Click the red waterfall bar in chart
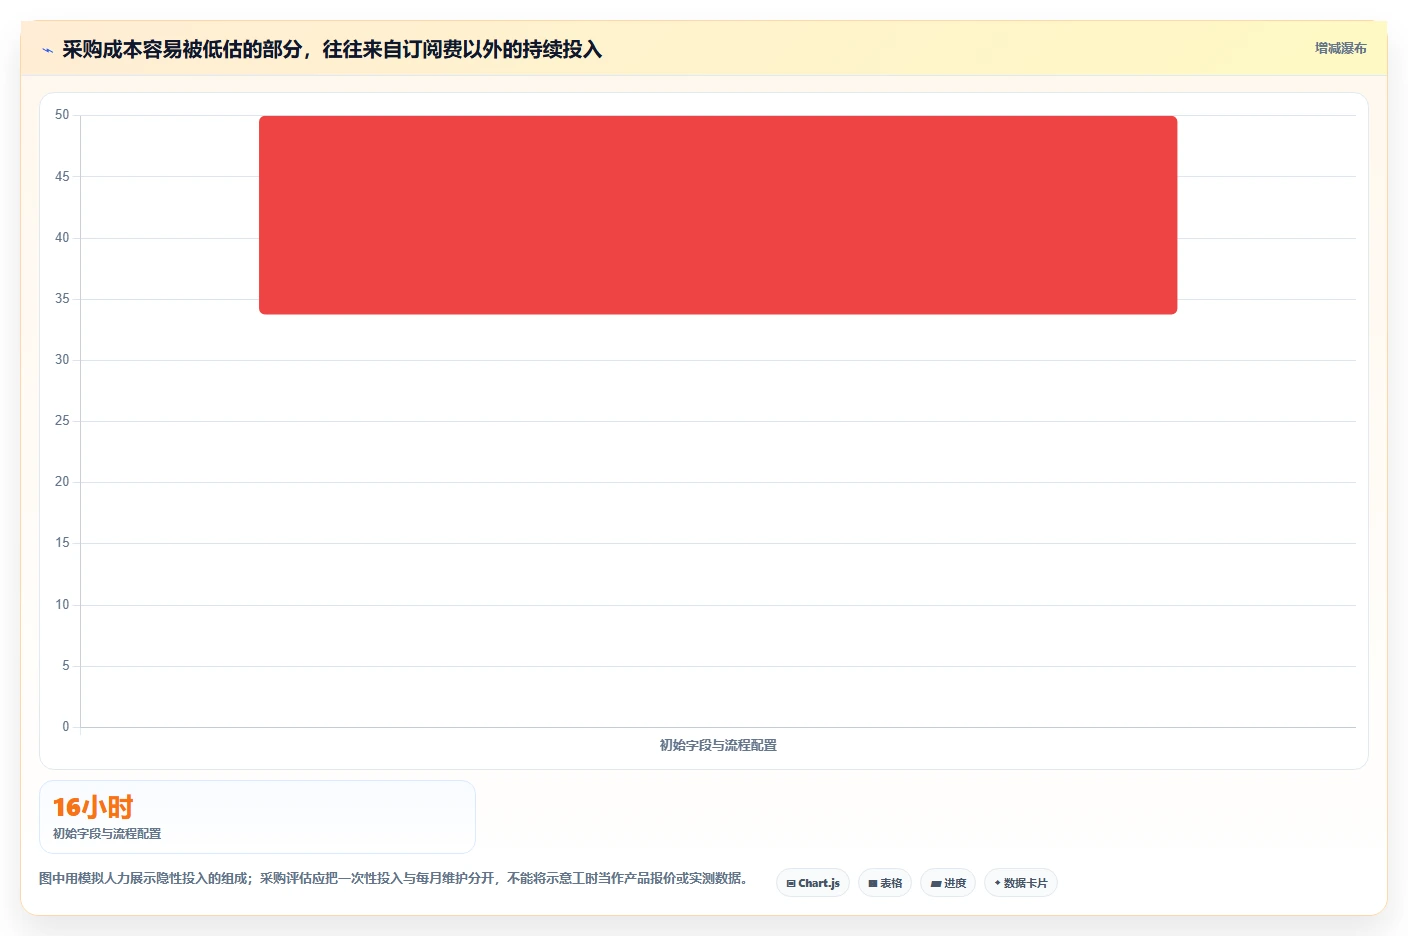 pyautogui.click(x=718, y=215)
